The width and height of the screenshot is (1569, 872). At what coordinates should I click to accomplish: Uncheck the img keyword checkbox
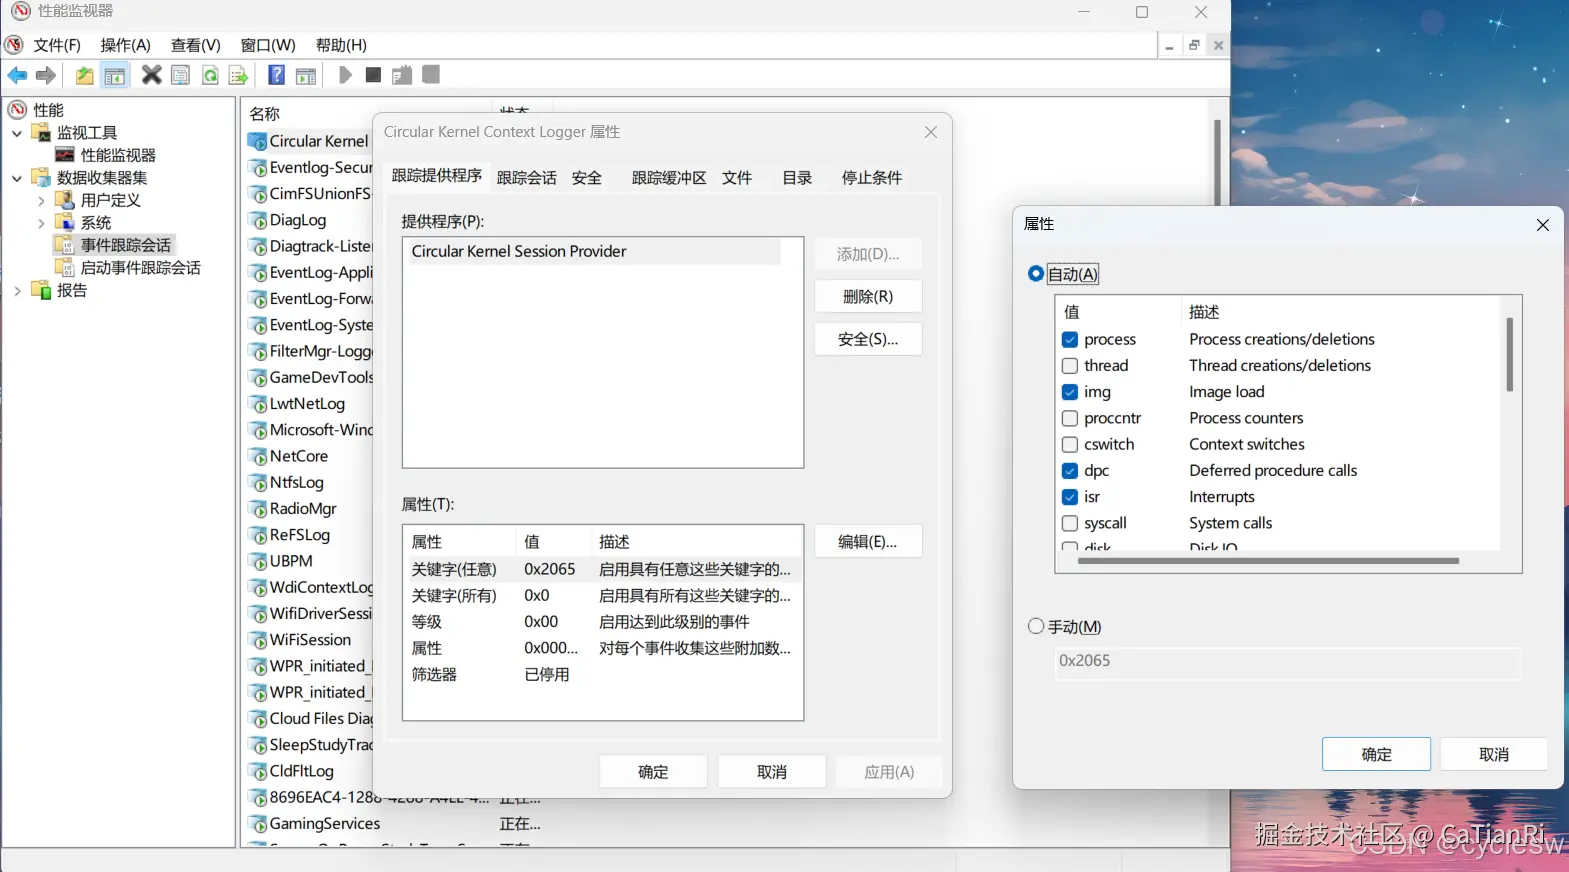[x=1070, y=392]
